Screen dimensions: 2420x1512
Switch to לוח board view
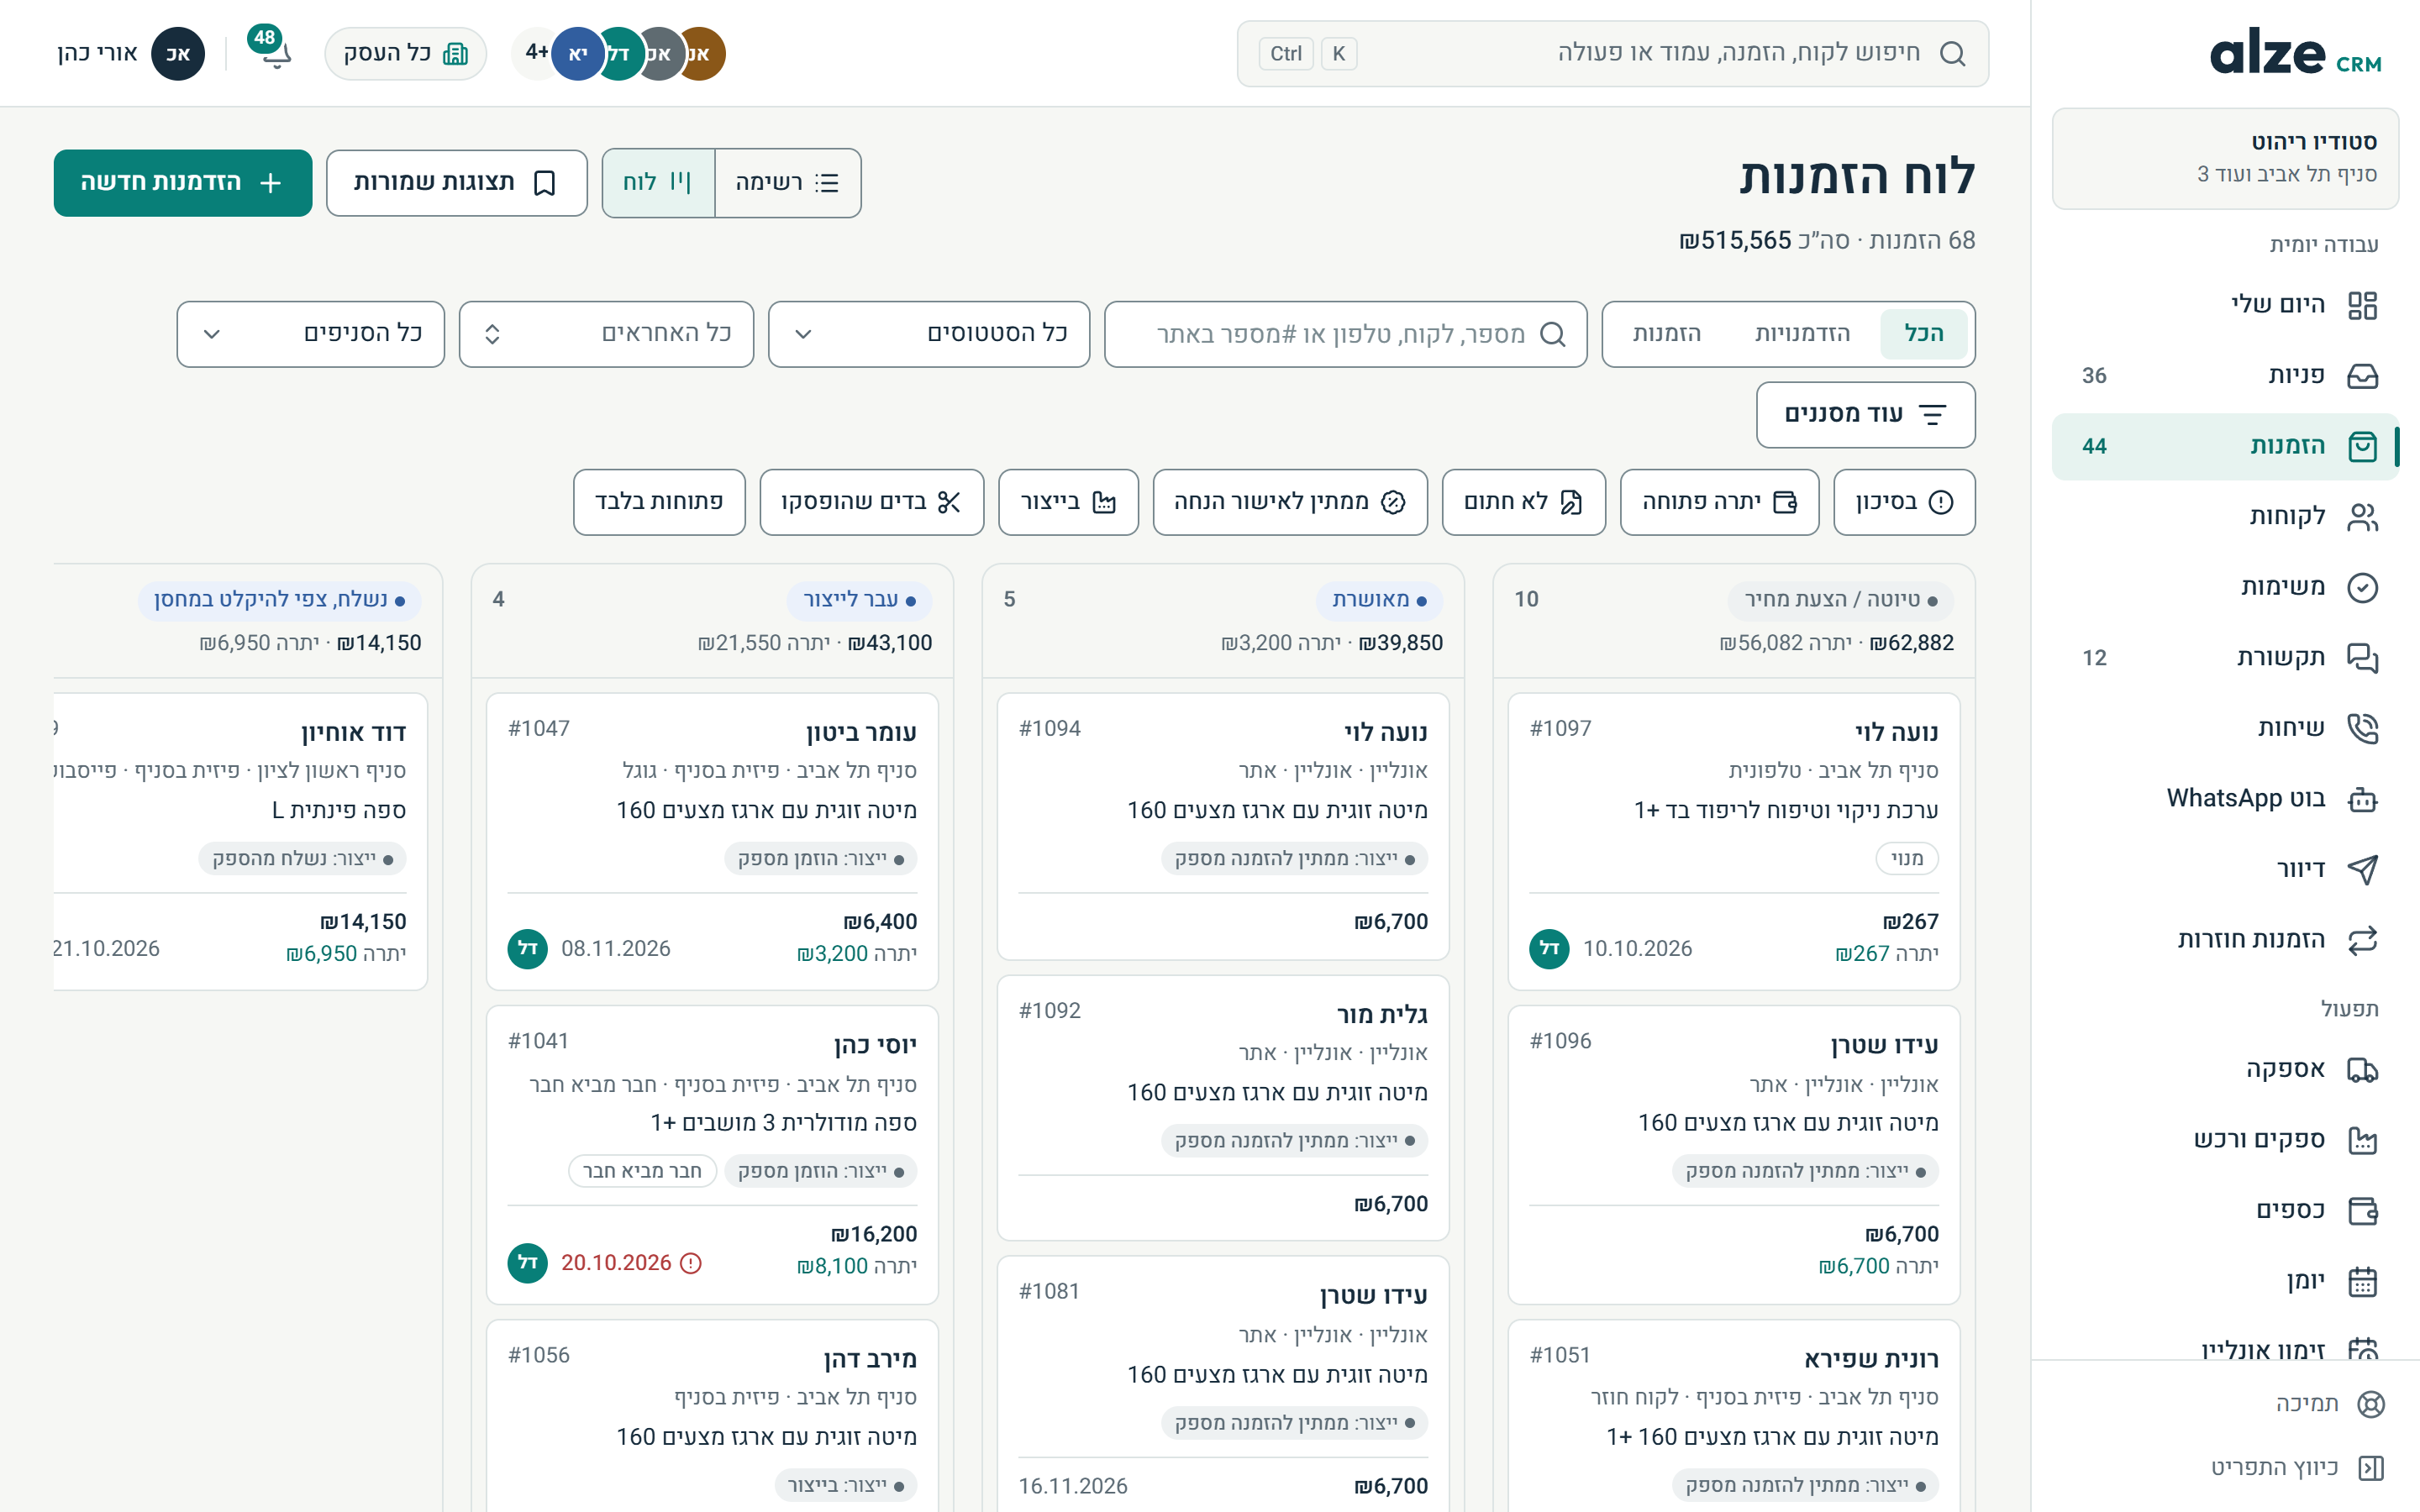pos(658,183)
